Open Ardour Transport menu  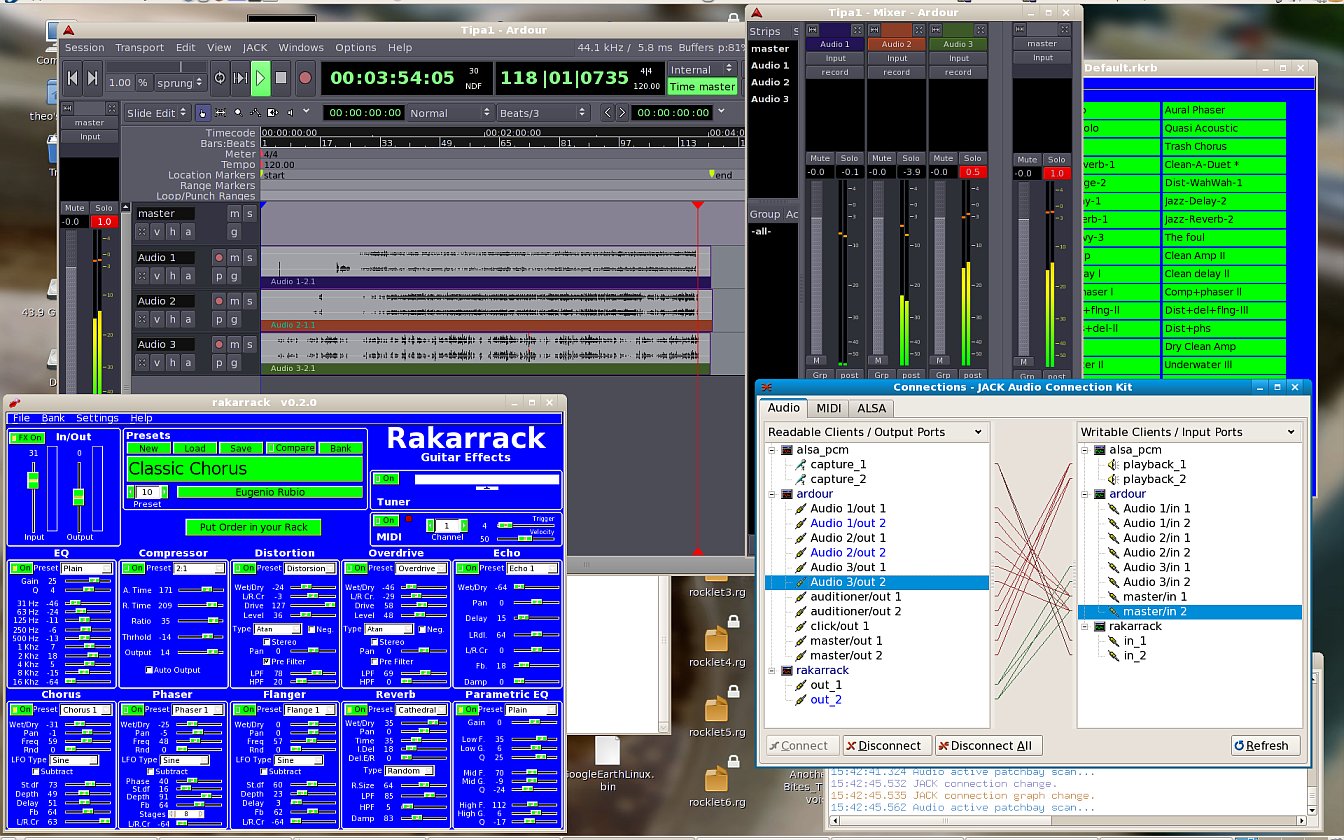[x=139, y=47]
